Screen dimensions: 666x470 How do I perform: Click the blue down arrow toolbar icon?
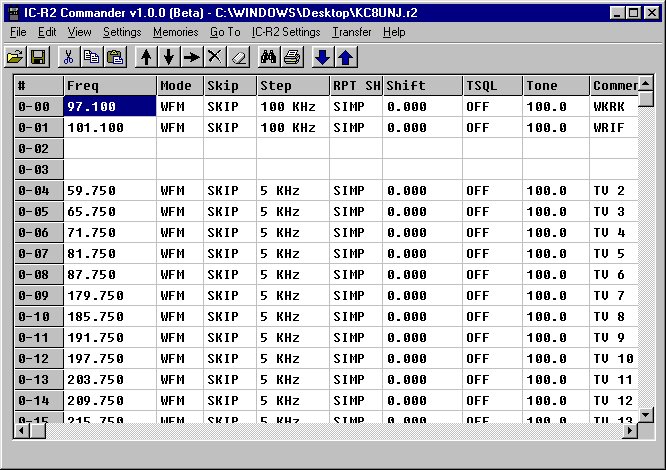coord(322,57)
